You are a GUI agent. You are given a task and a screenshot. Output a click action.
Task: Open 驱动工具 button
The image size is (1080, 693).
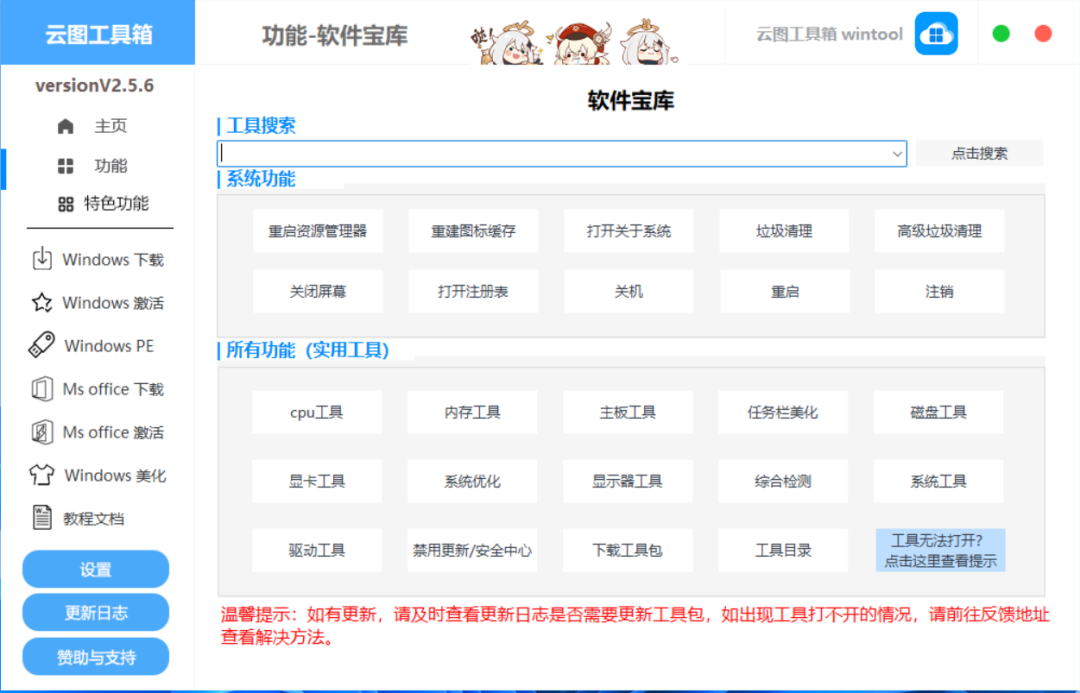(x=317, y=550)
